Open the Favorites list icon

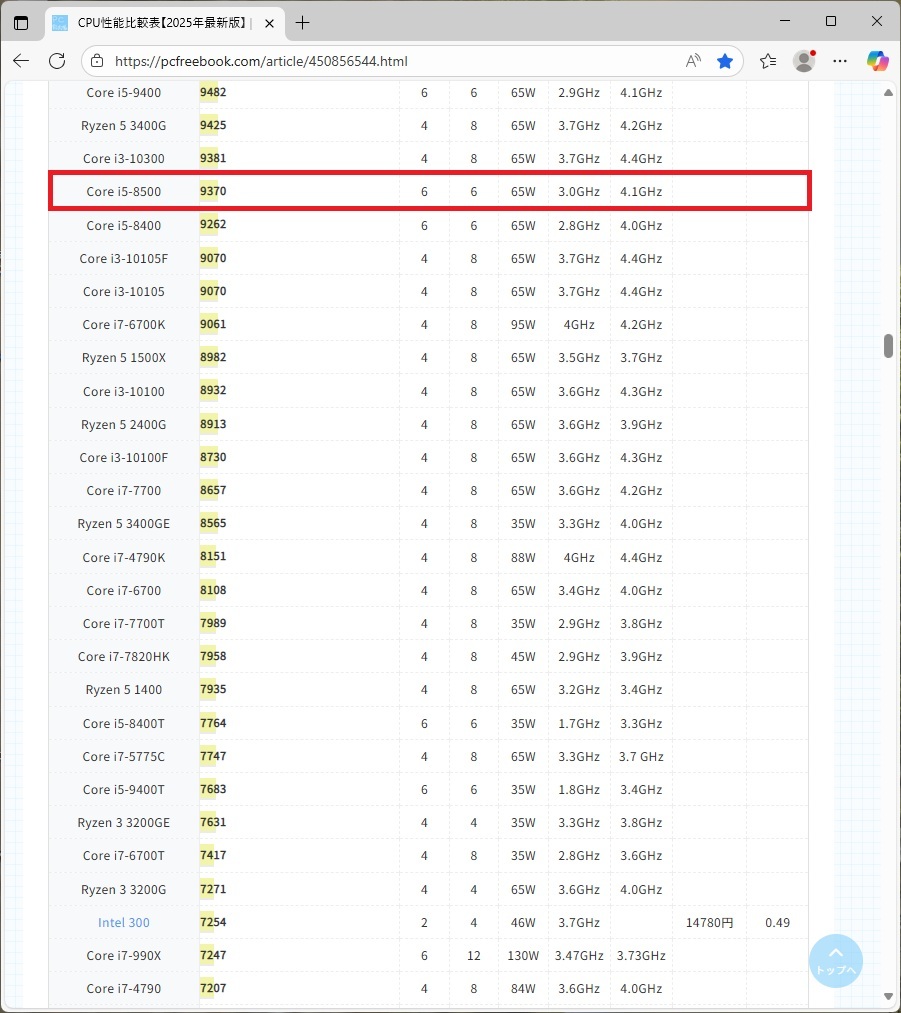click(768, 61)
